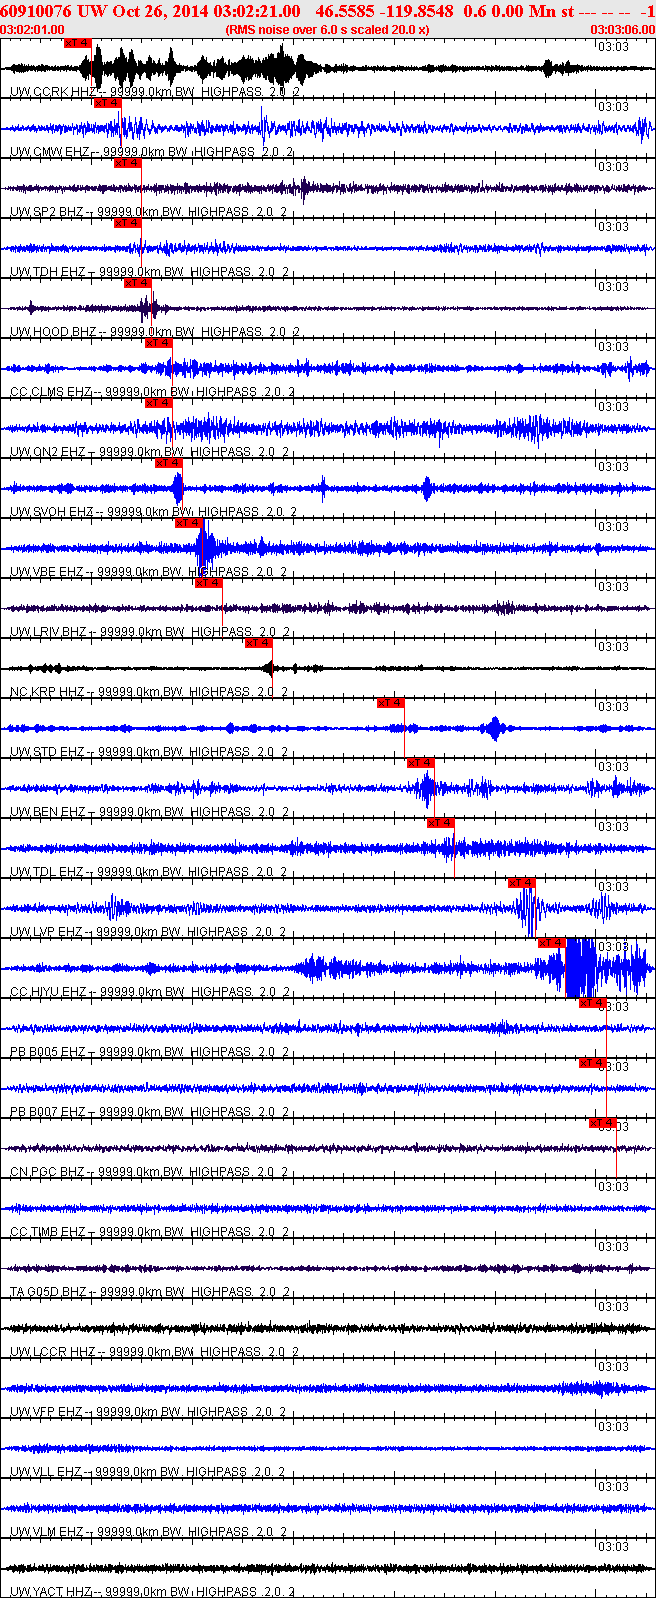Click the 03:03 tick label on LCCR trace

(612, 1307)
